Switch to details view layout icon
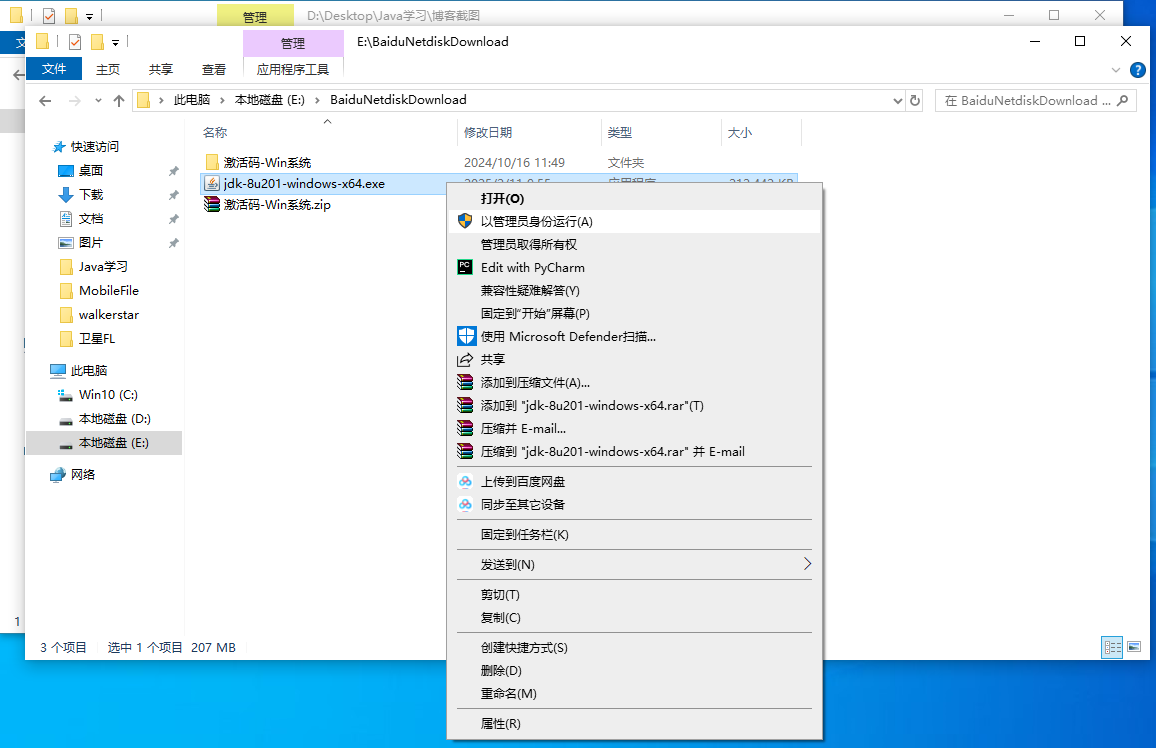1156x748 pixels. point(1112,647)
